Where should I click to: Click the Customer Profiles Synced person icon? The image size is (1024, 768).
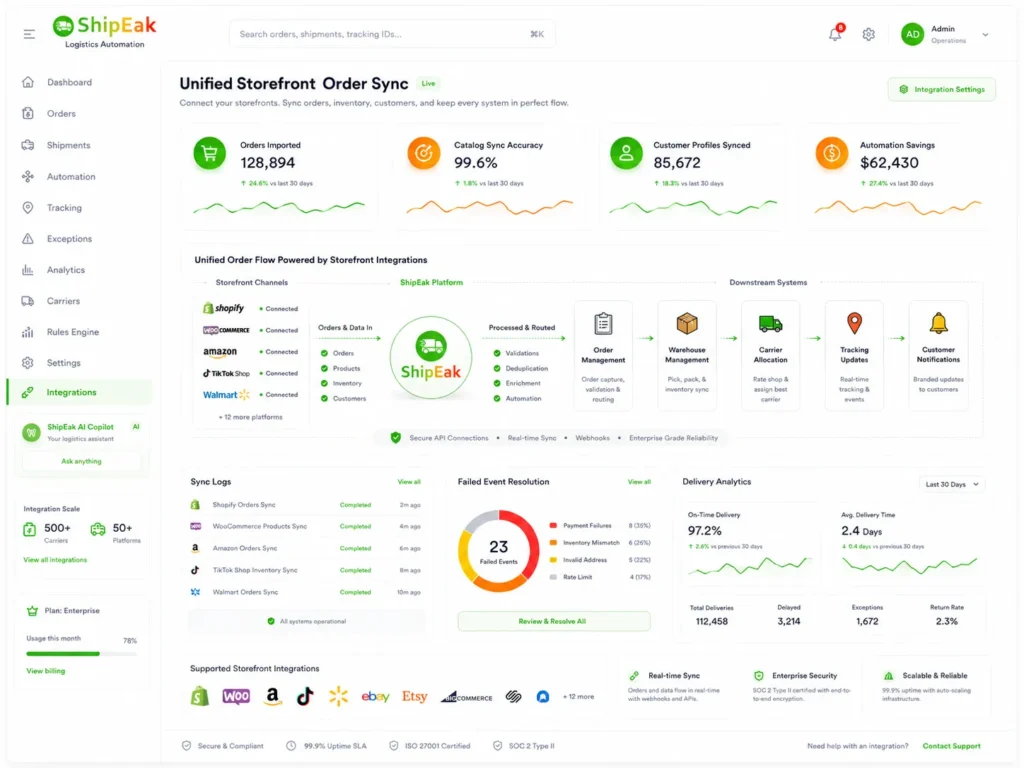click(626, 153)
